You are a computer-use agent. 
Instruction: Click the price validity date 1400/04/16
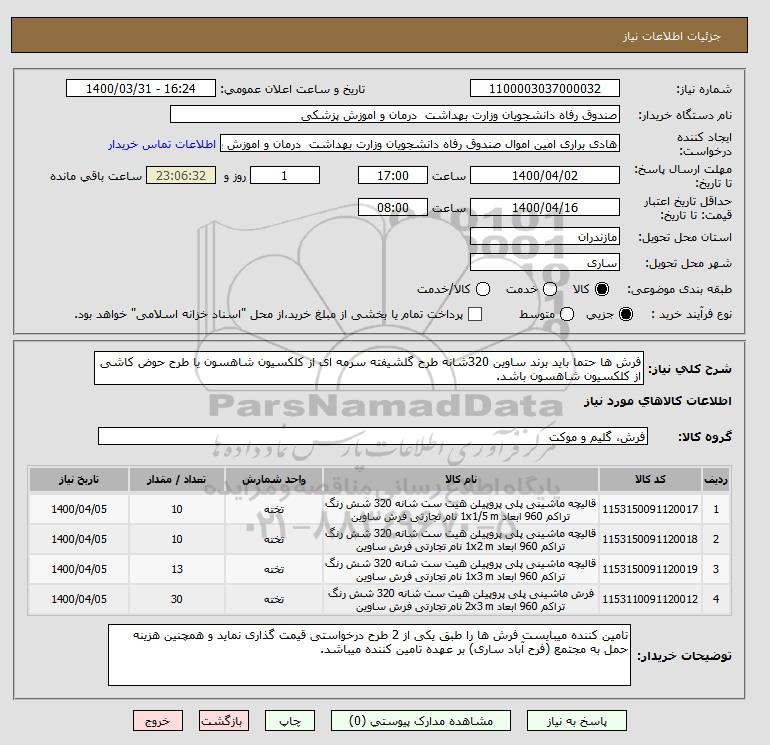pyautogui.click(x=545, y=207)
